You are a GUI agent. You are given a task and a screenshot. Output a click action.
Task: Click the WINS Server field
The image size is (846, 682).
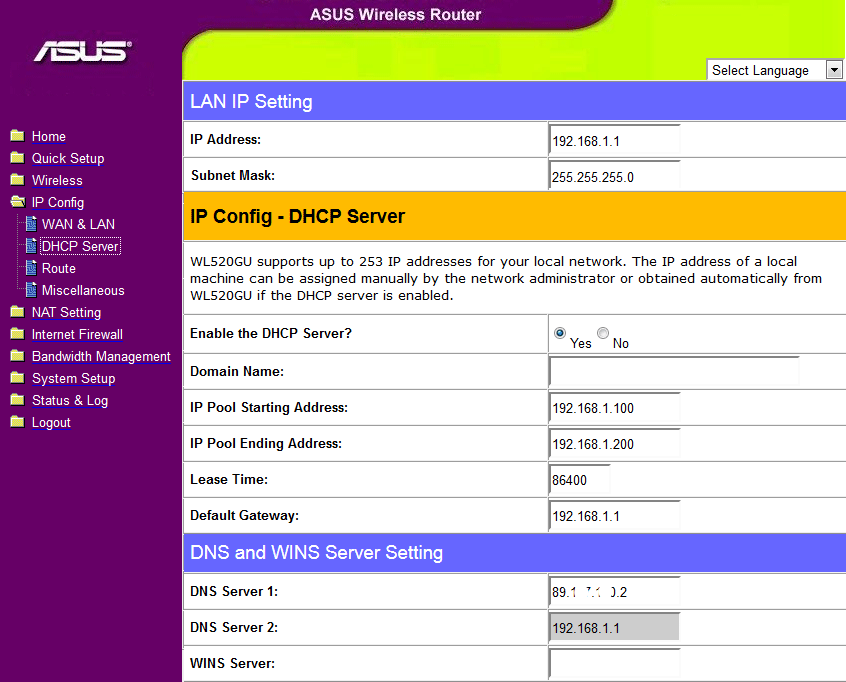tap(614, 663)
